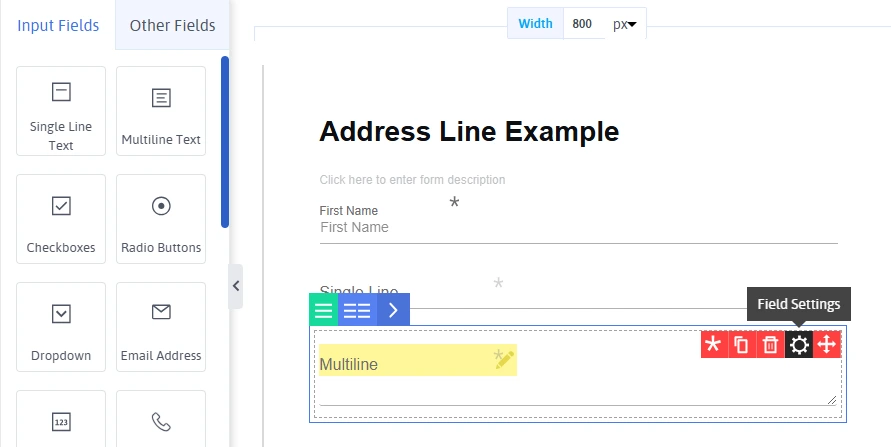The width and height of the screenshot is (891, 447).
Task: Click the green single-column layout icon
Action: (x=324, y=310)
